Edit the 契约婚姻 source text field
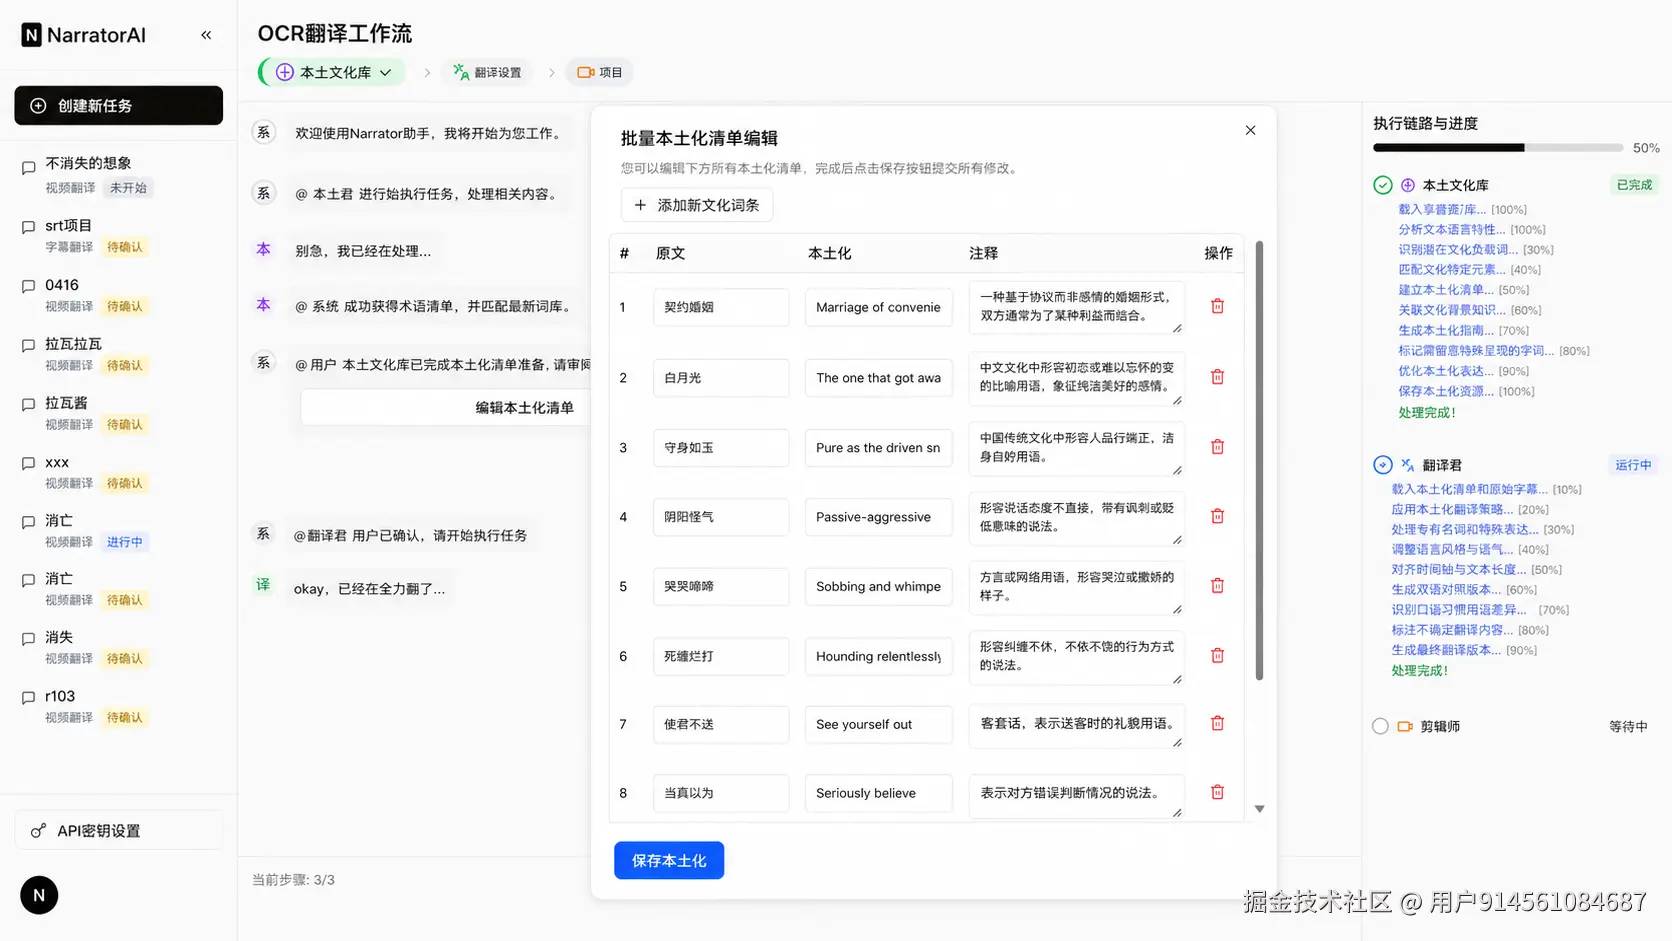1672x941 pixels. [721, 307]
